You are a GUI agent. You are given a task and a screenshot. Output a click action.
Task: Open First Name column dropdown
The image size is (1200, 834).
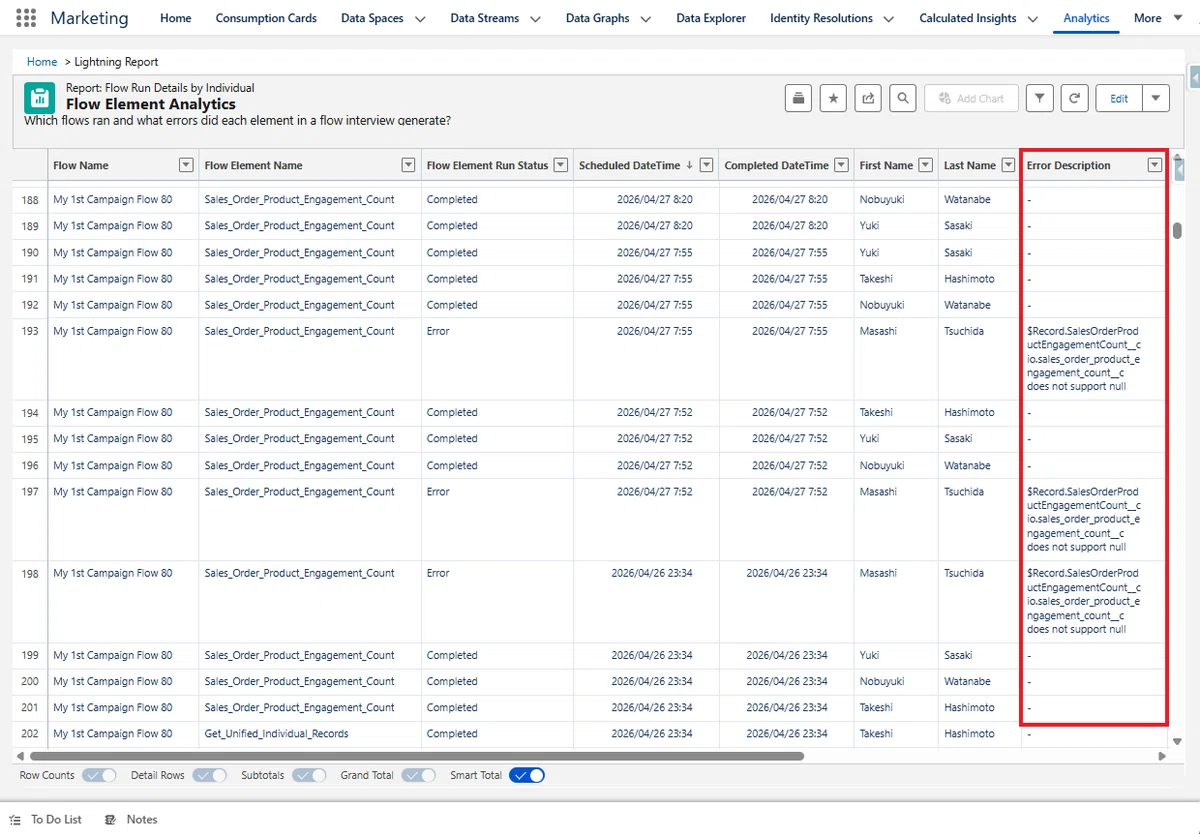(926, 165)
